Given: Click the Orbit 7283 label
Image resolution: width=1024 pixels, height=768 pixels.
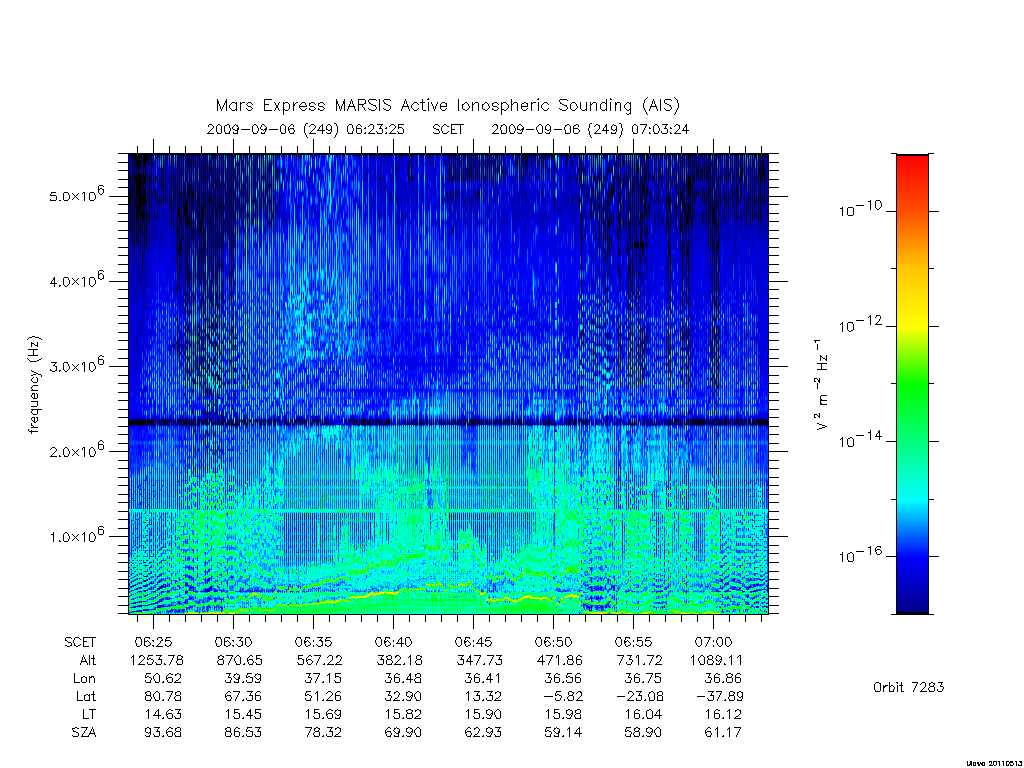Looking at the screenshot, I should 908,687.
